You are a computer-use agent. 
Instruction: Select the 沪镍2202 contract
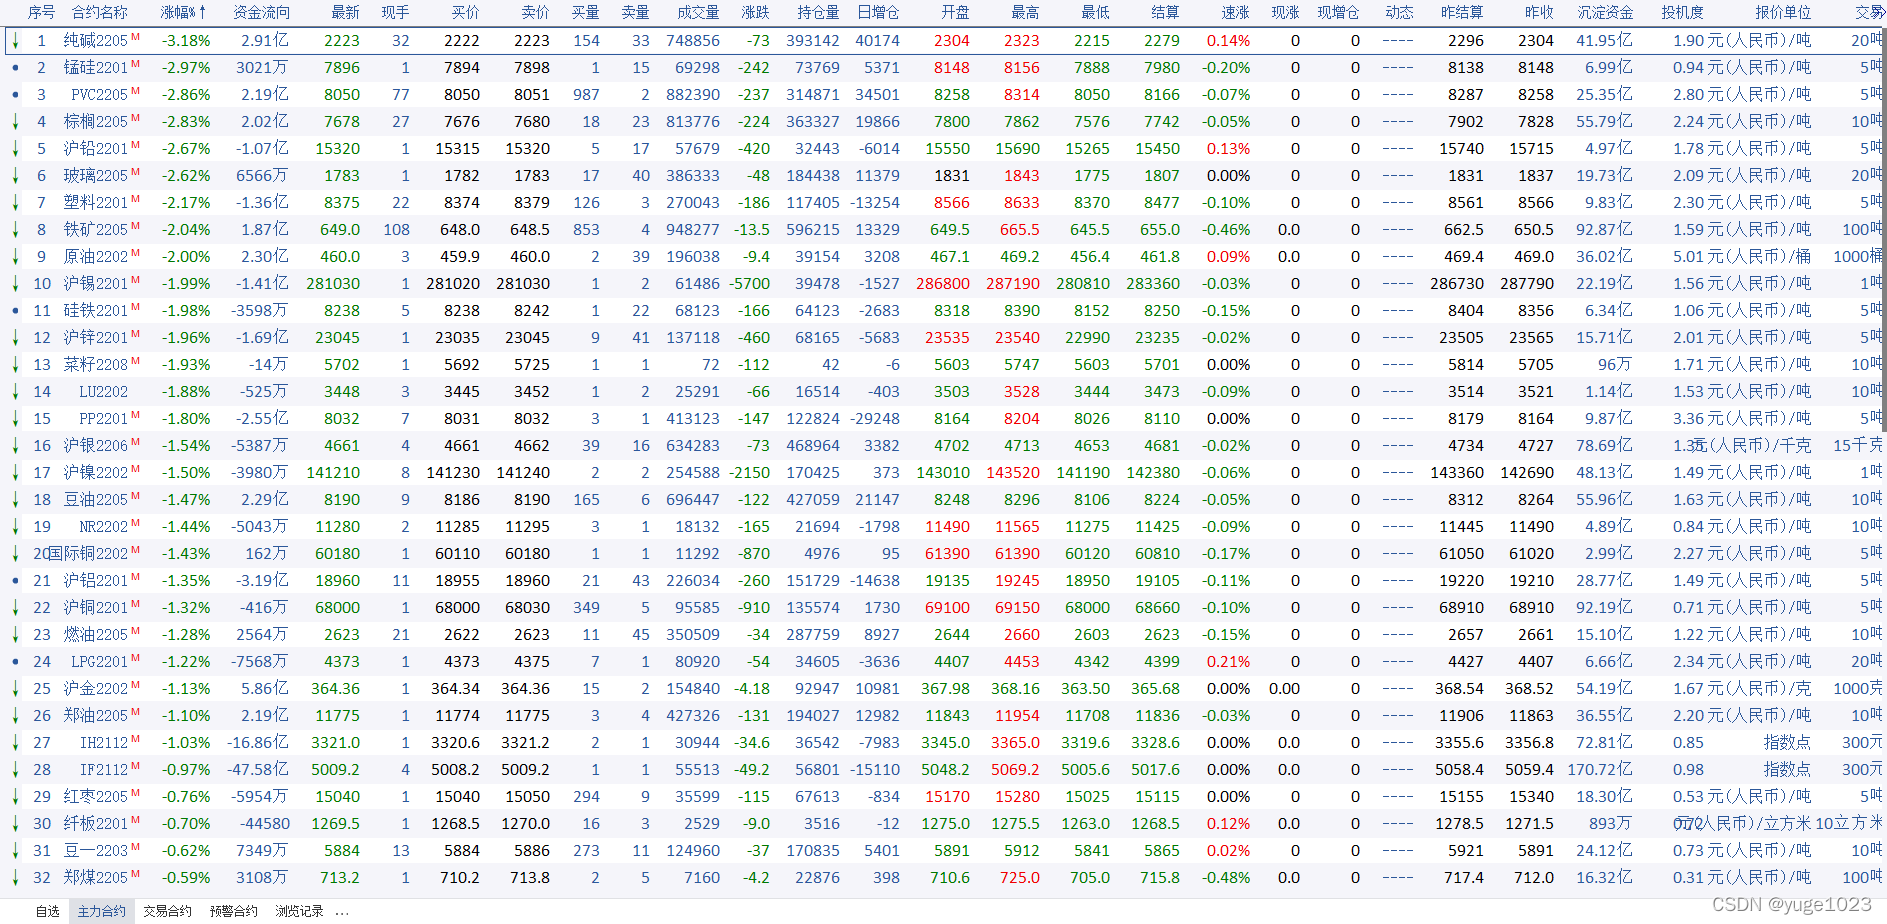point(96,472)
